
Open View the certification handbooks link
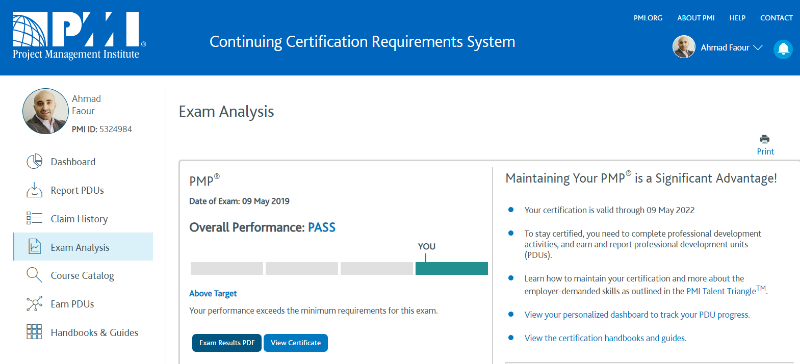[x=605, y=338]
